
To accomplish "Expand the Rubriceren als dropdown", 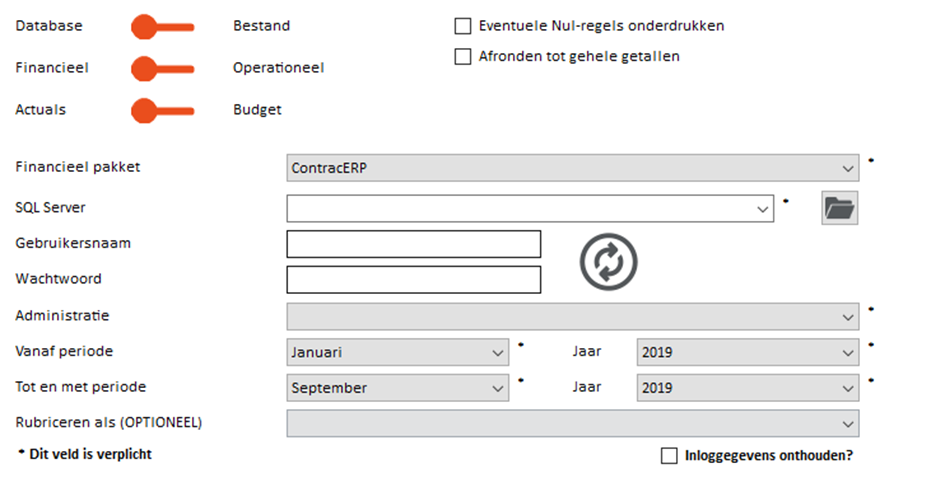I will [x=572, y=423].
